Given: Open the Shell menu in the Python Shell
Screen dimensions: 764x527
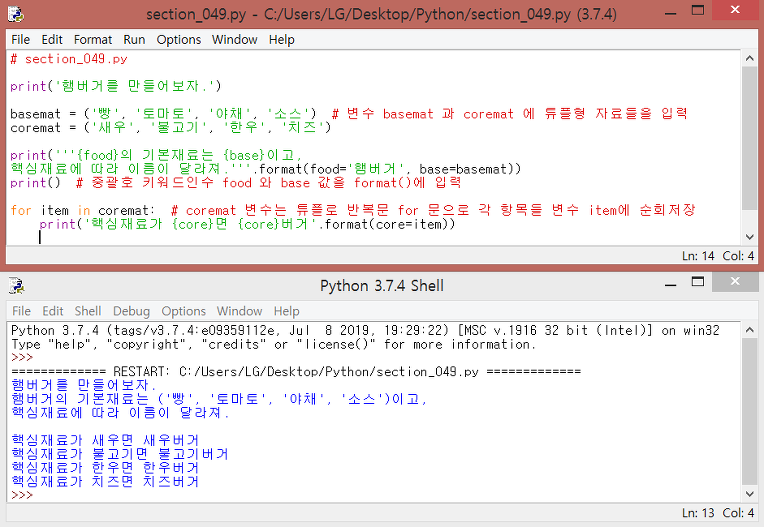Looking at the screenshot, I should pyautogui.click(x=88, y=311).
